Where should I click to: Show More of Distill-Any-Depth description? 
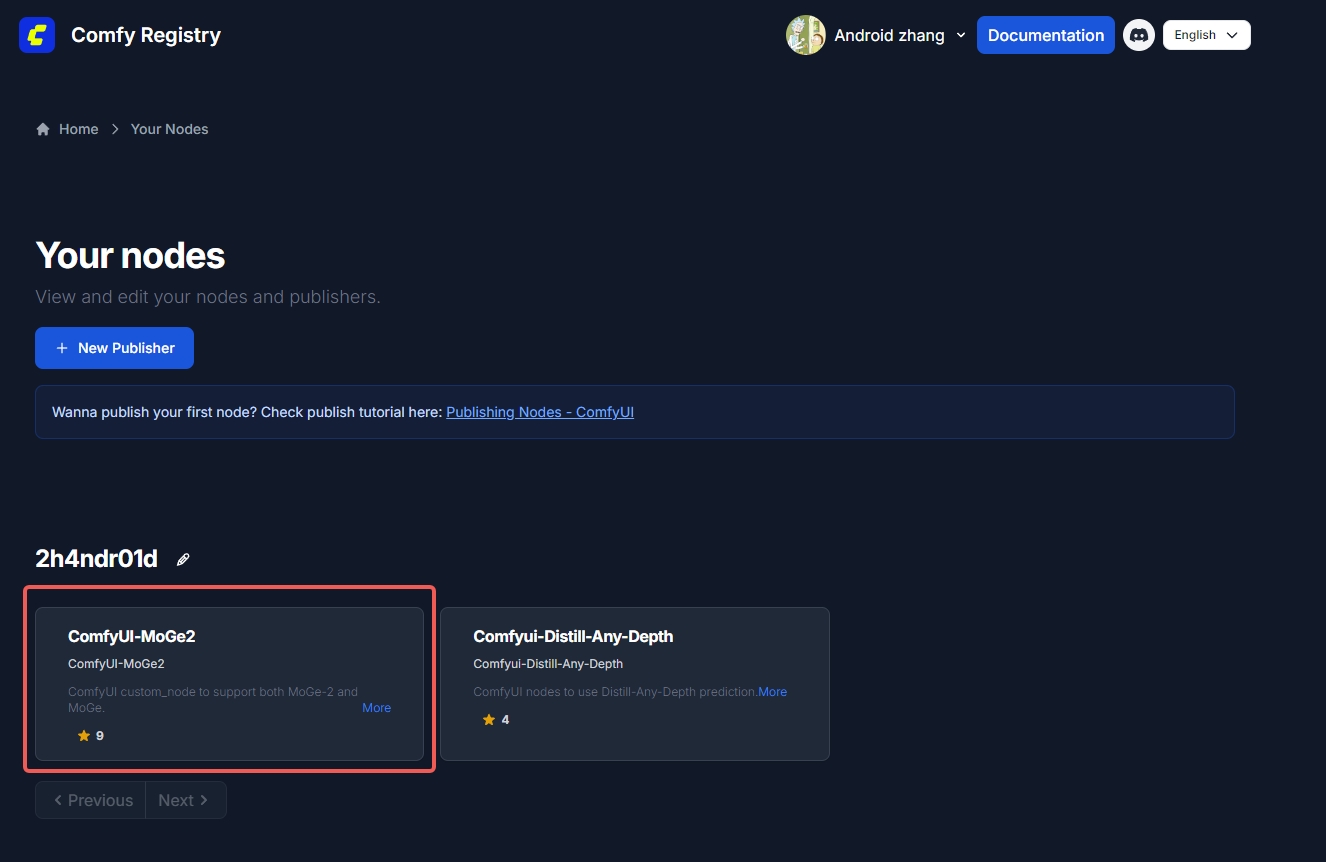(772, 692)
